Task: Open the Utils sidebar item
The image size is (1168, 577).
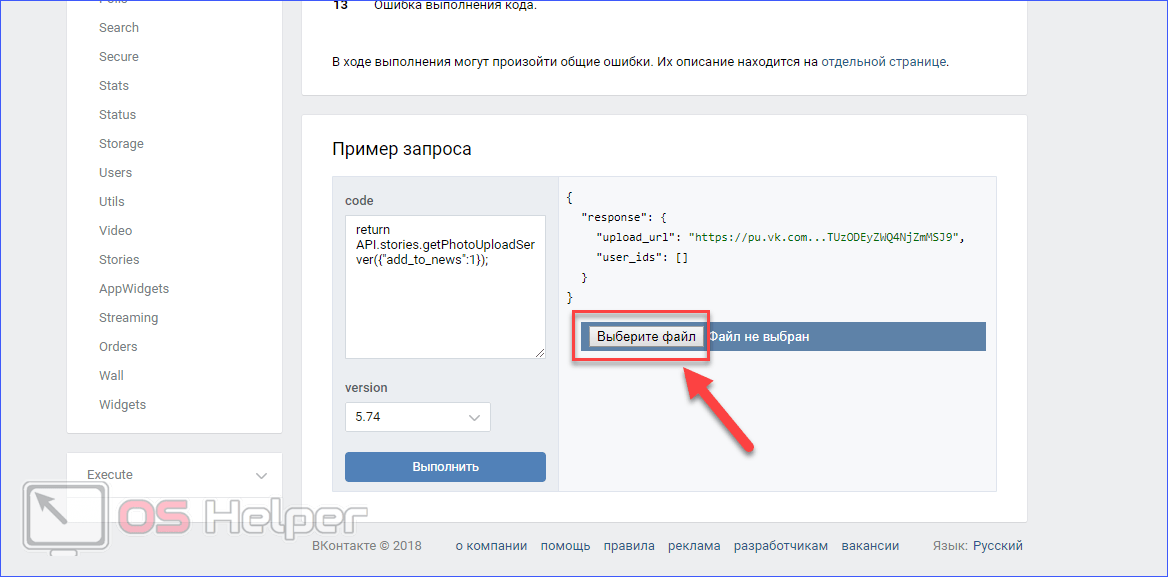Action: [x=112, y=202]
